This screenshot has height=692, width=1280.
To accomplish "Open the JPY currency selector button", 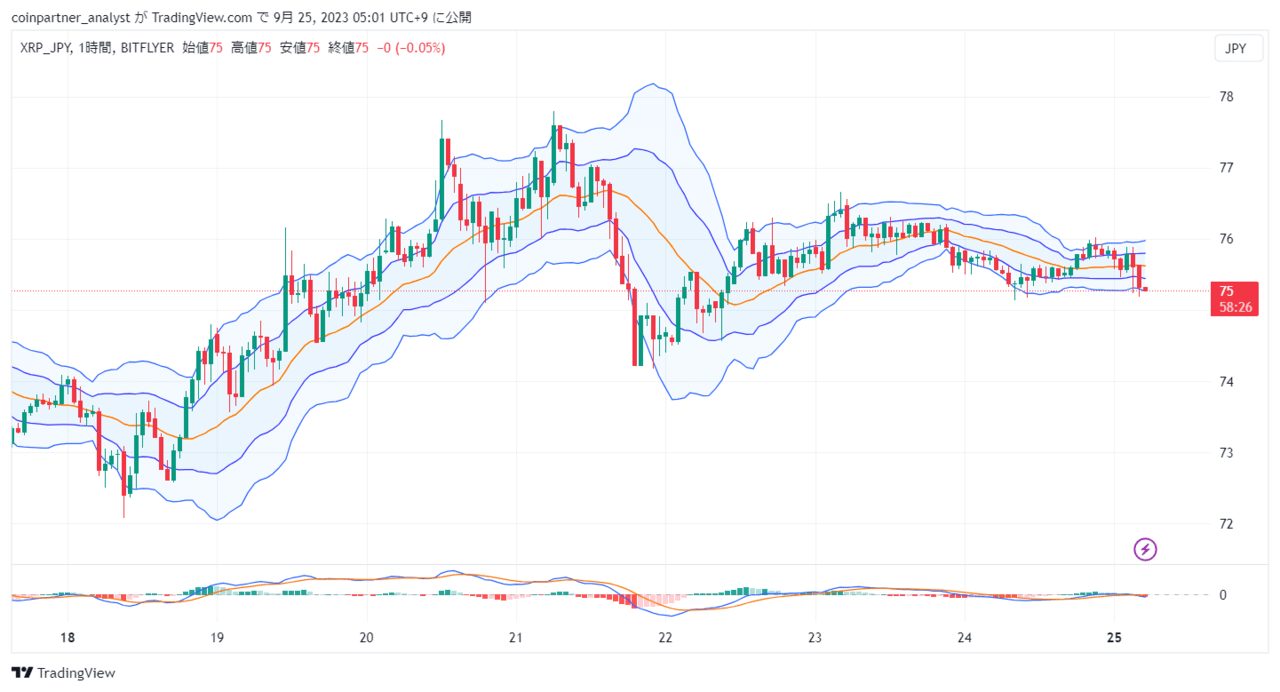I will pos(1237,49).
